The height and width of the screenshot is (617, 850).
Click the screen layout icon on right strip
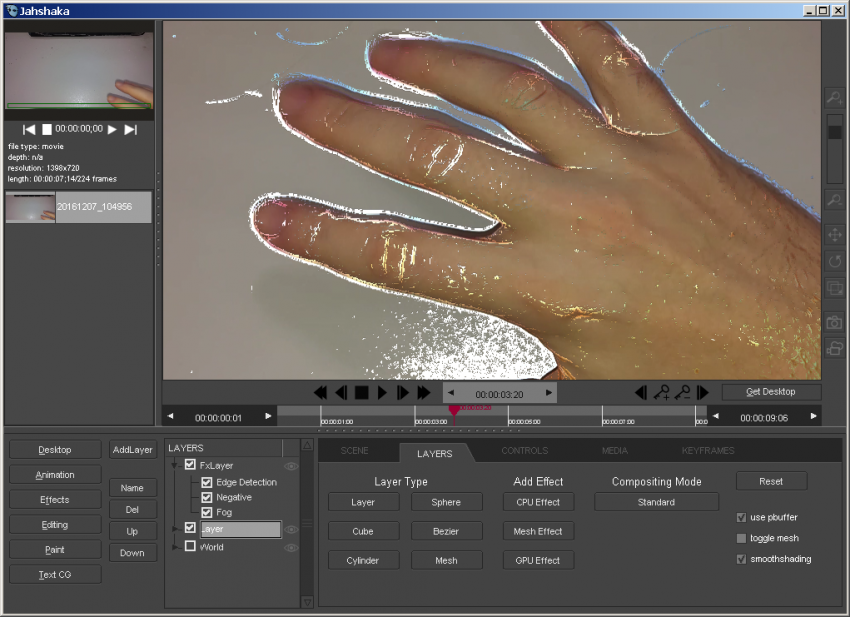click(834, 287)
